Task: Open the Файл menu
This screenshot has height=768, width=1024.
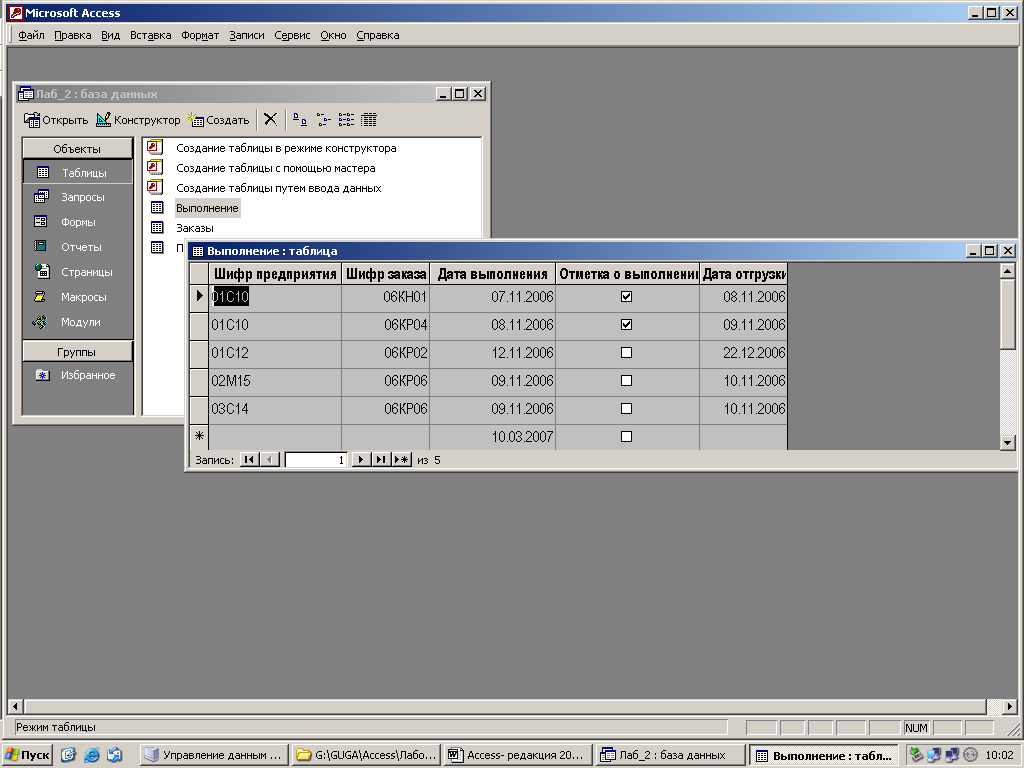Action: [x=31, y=35]
